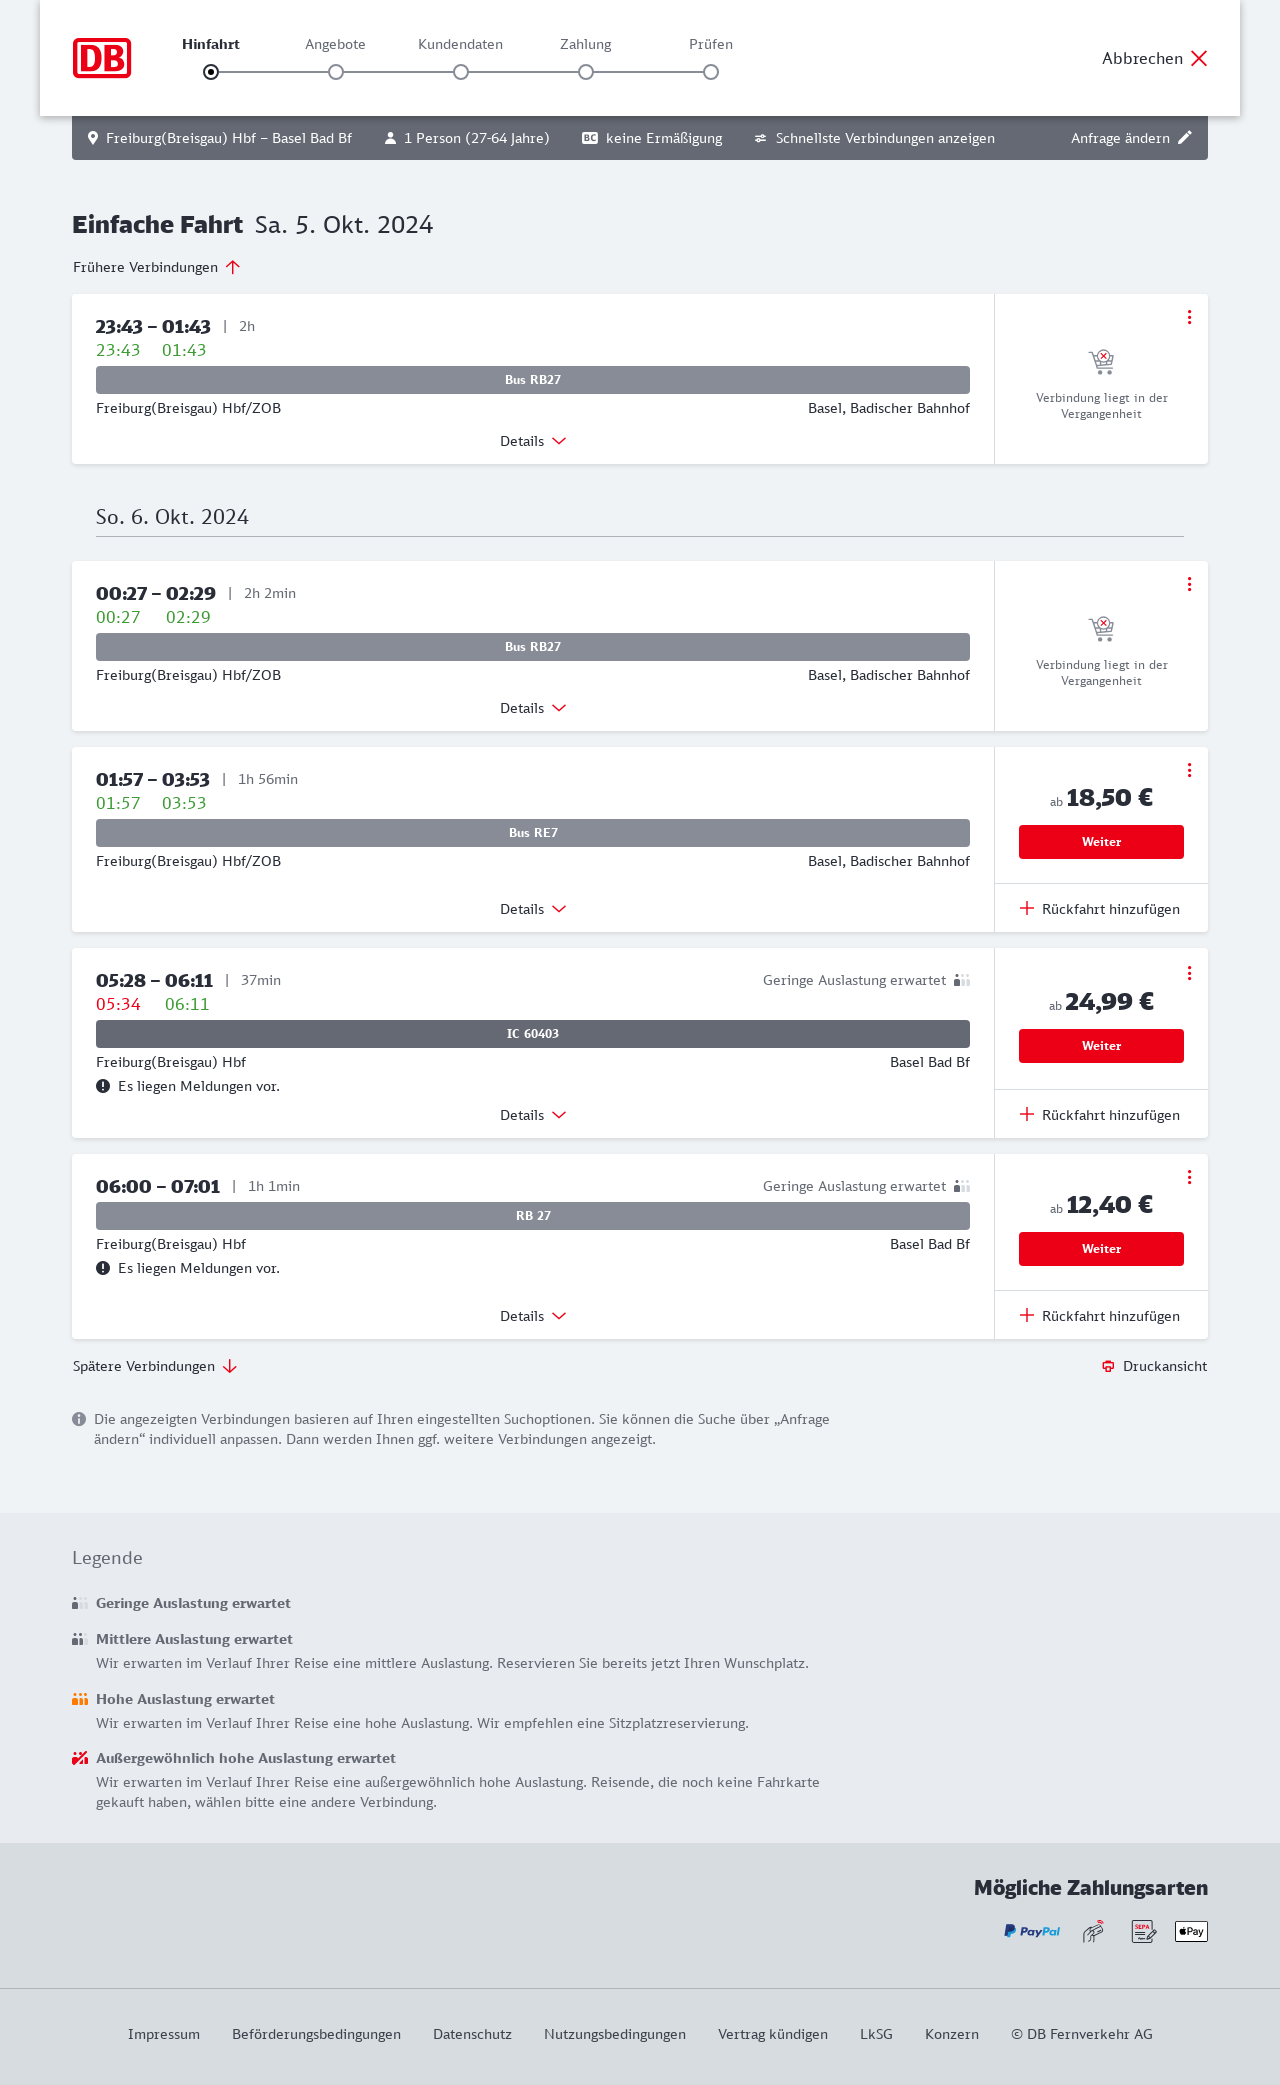Image resolution: width=1280 pixels, height=2085 pixels.
Task: Click Weiter for the 18,50 € offer
Action: point(1101,842)
